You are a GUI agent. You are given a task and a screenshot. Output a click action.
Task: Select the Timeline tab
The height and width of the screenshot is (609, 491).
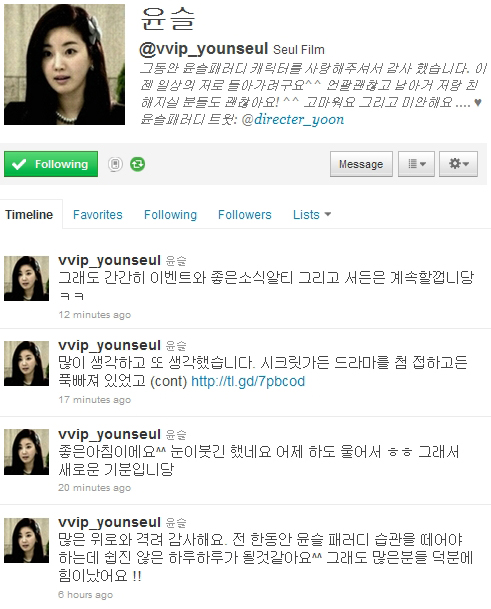[x=29, y=214]
